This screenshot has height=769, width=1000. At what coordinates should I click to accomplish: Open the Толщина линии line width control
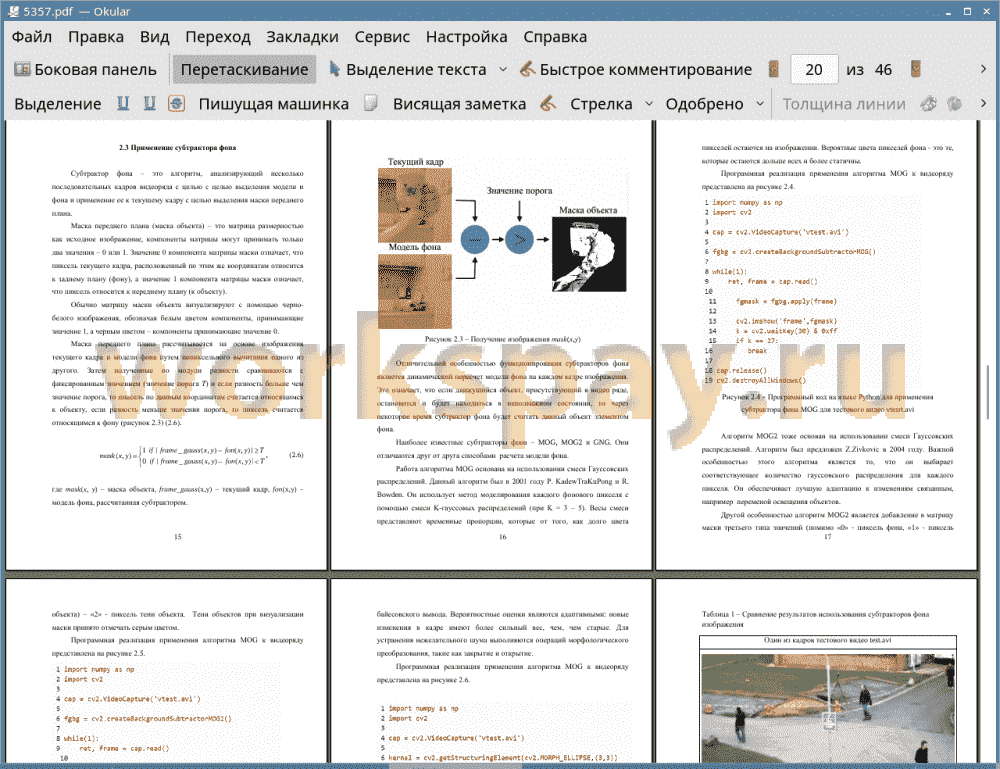coord(844,104)
